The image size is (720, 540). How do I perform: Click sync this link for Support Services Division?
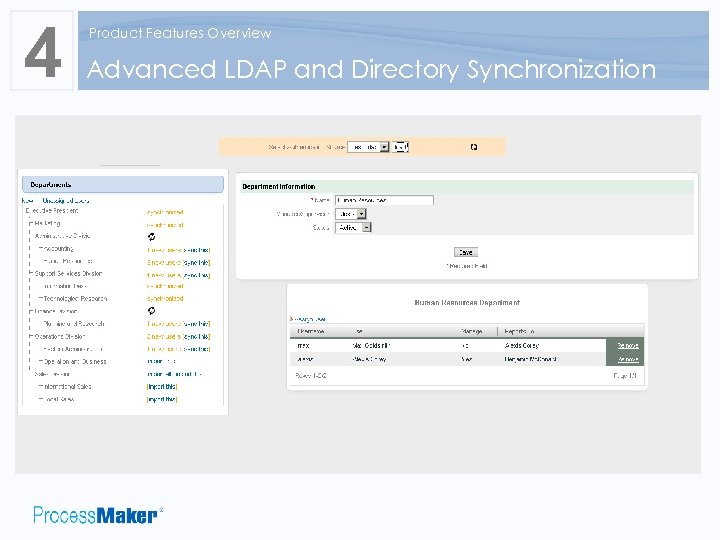tap(196, 276)
